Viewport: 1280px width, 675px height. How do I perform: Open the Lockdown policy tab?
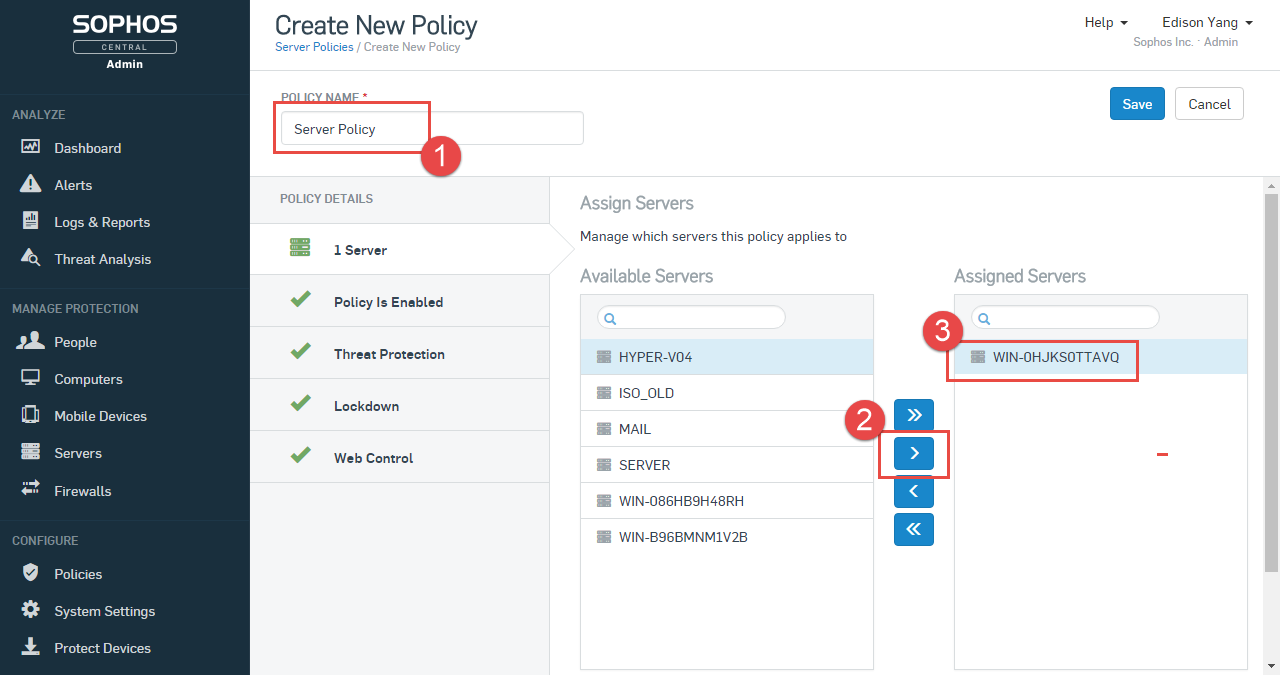(400, 406)
